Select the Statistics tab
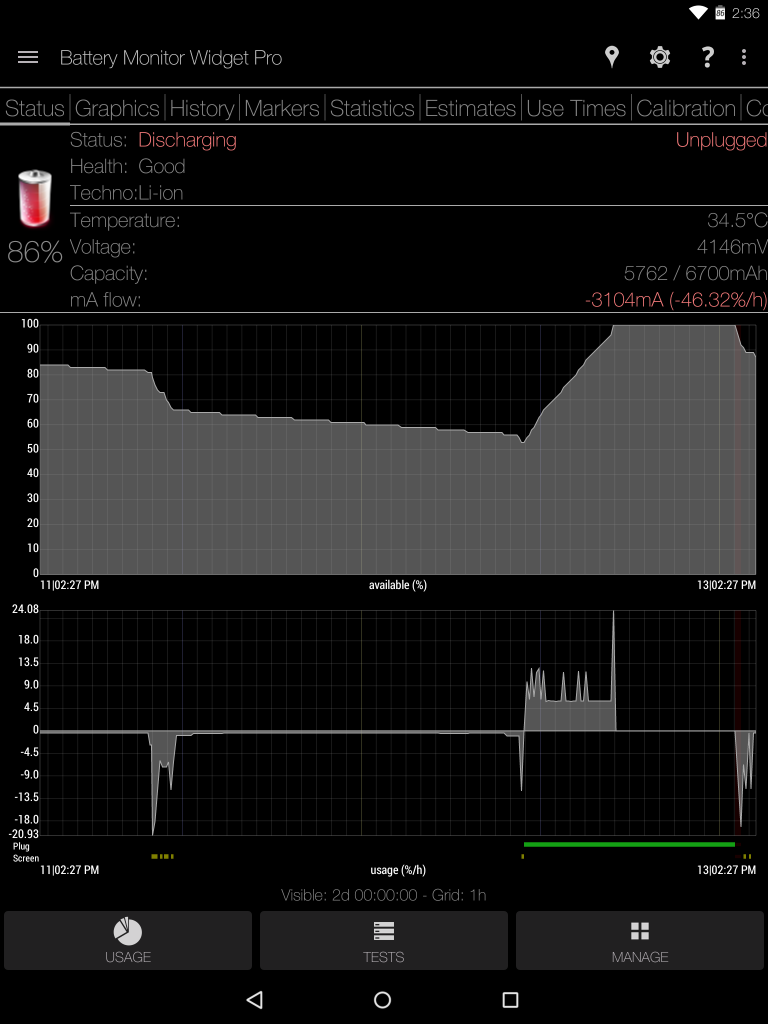Screen dimensions: 768x1024 372,108
